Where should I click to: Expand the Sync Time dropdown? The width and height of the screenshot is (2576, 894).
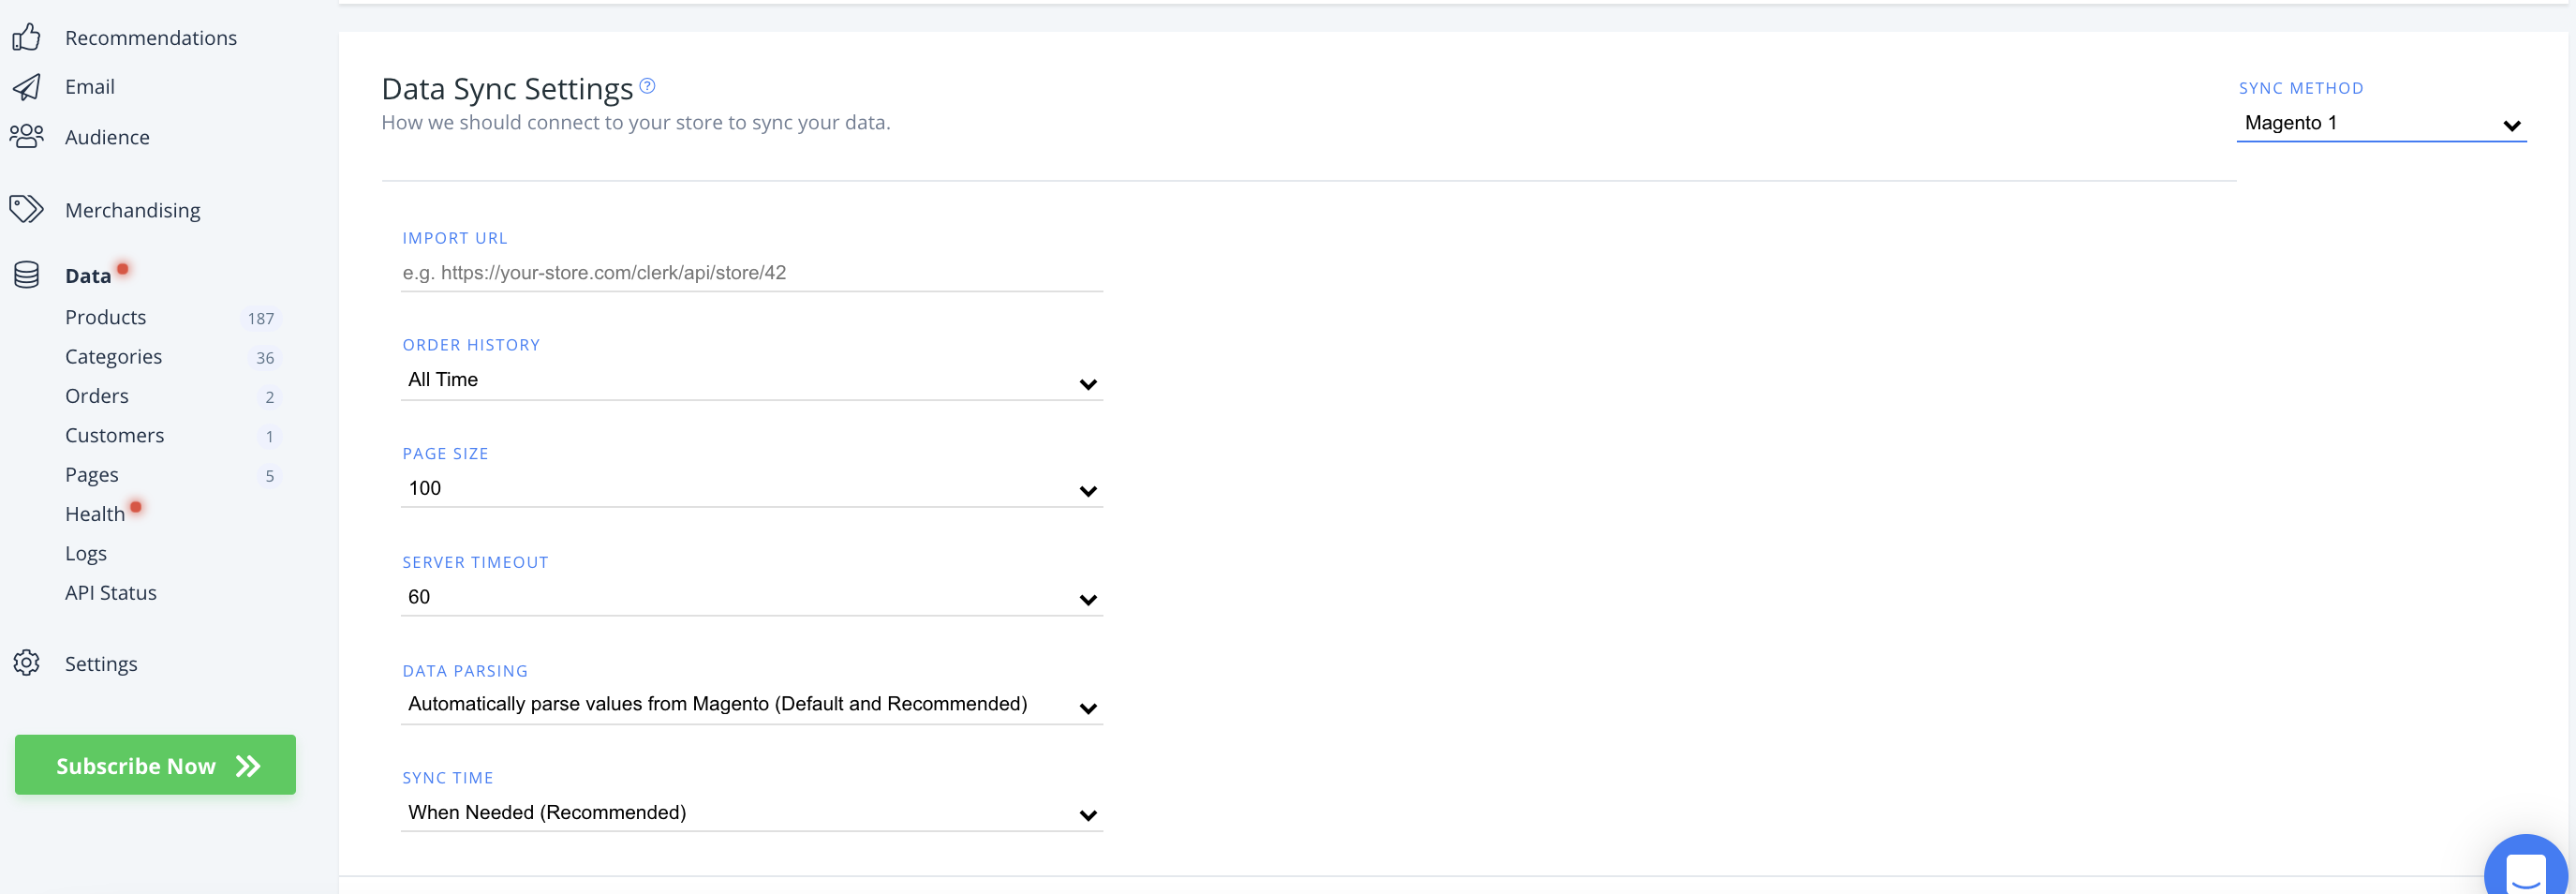[x=751, y=813]
